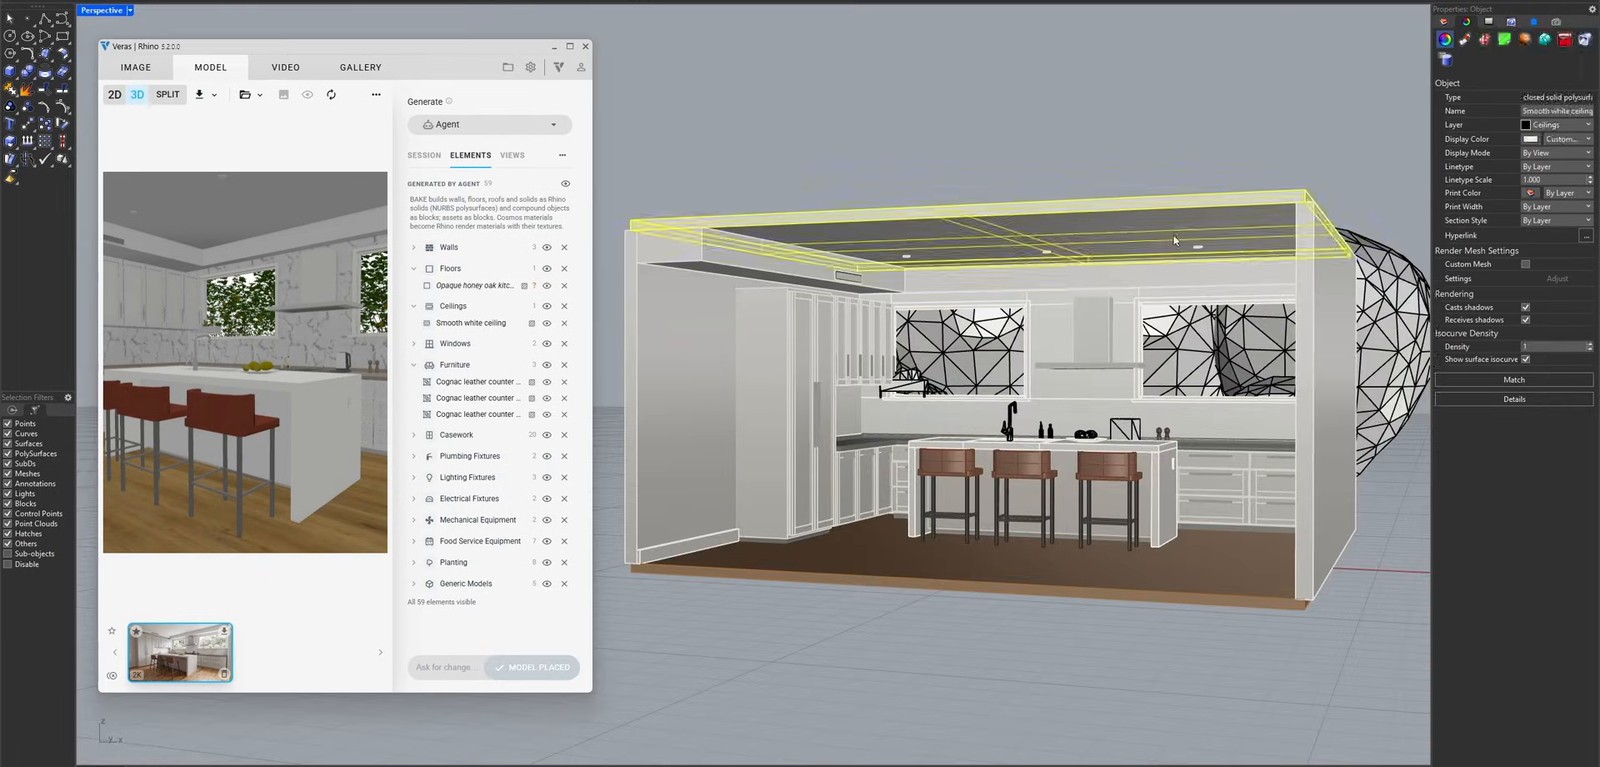Open the Agent generate dropdown
Viewport: 1600px width, 767px height.
(490, 125)
